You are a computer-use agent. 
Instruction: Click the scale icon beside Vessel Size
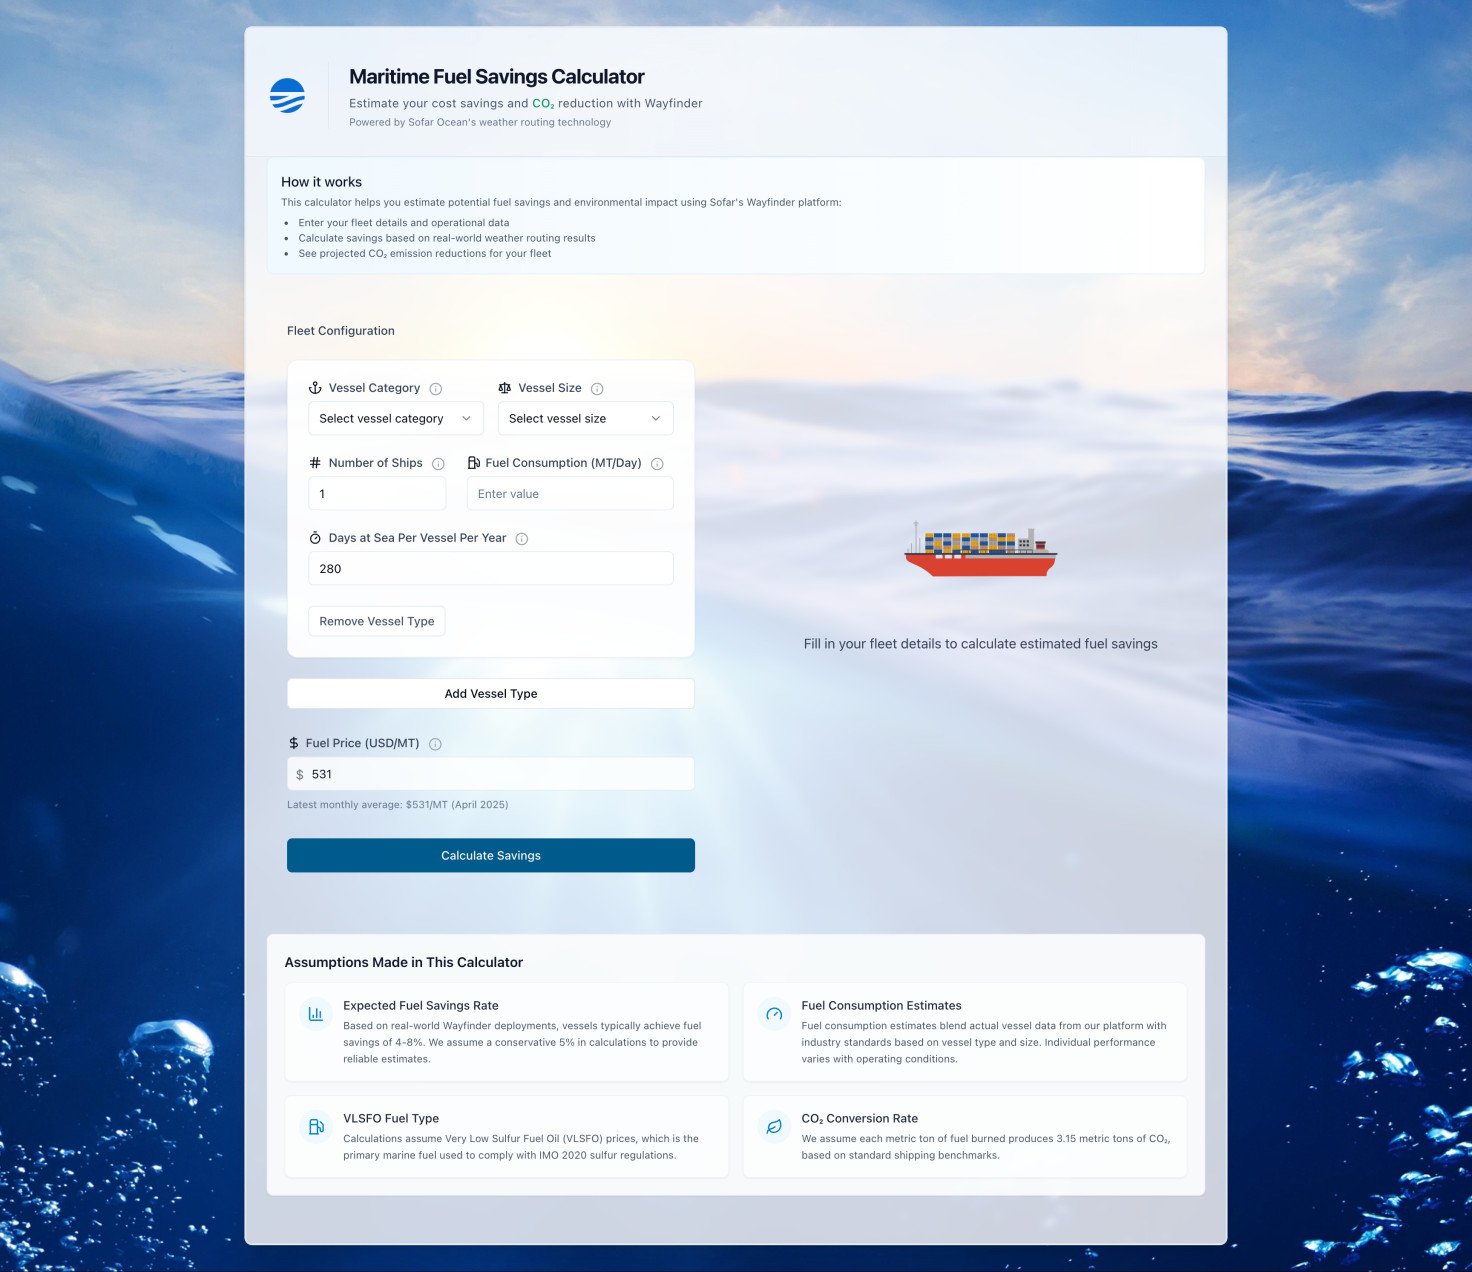505,388
